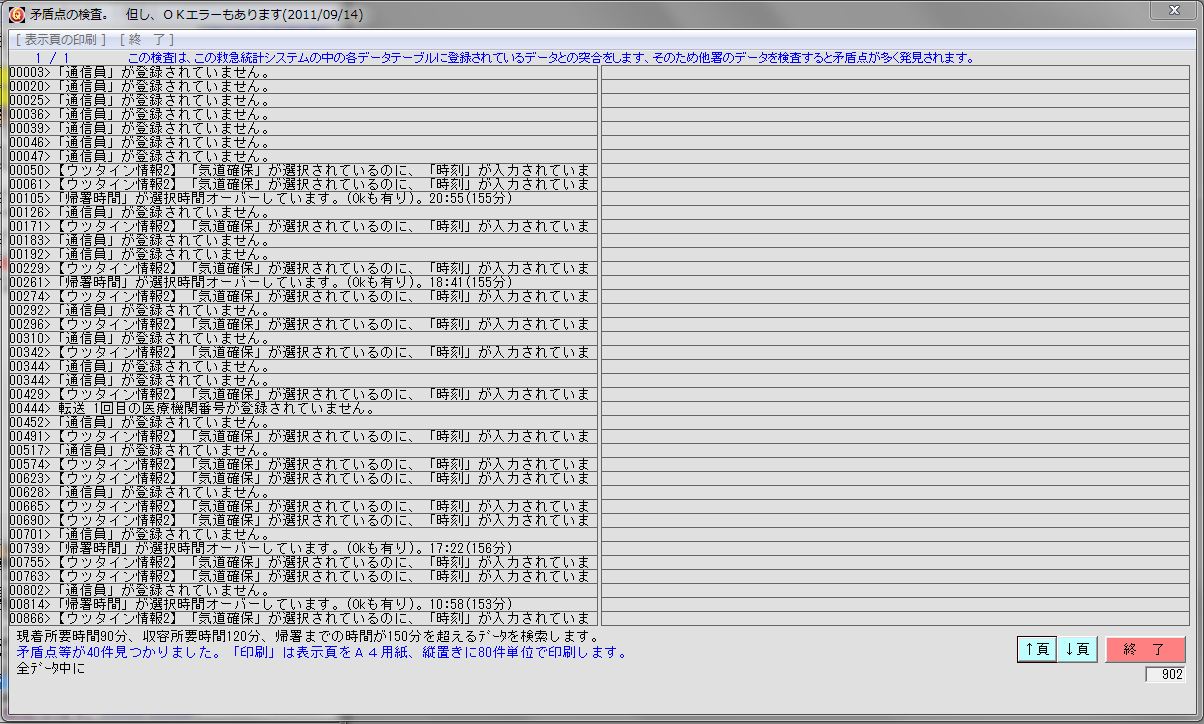Click the field showing 902
Image resolution: width=1204 pixels, height=724 pixels.
click(x=1166, y=675)
